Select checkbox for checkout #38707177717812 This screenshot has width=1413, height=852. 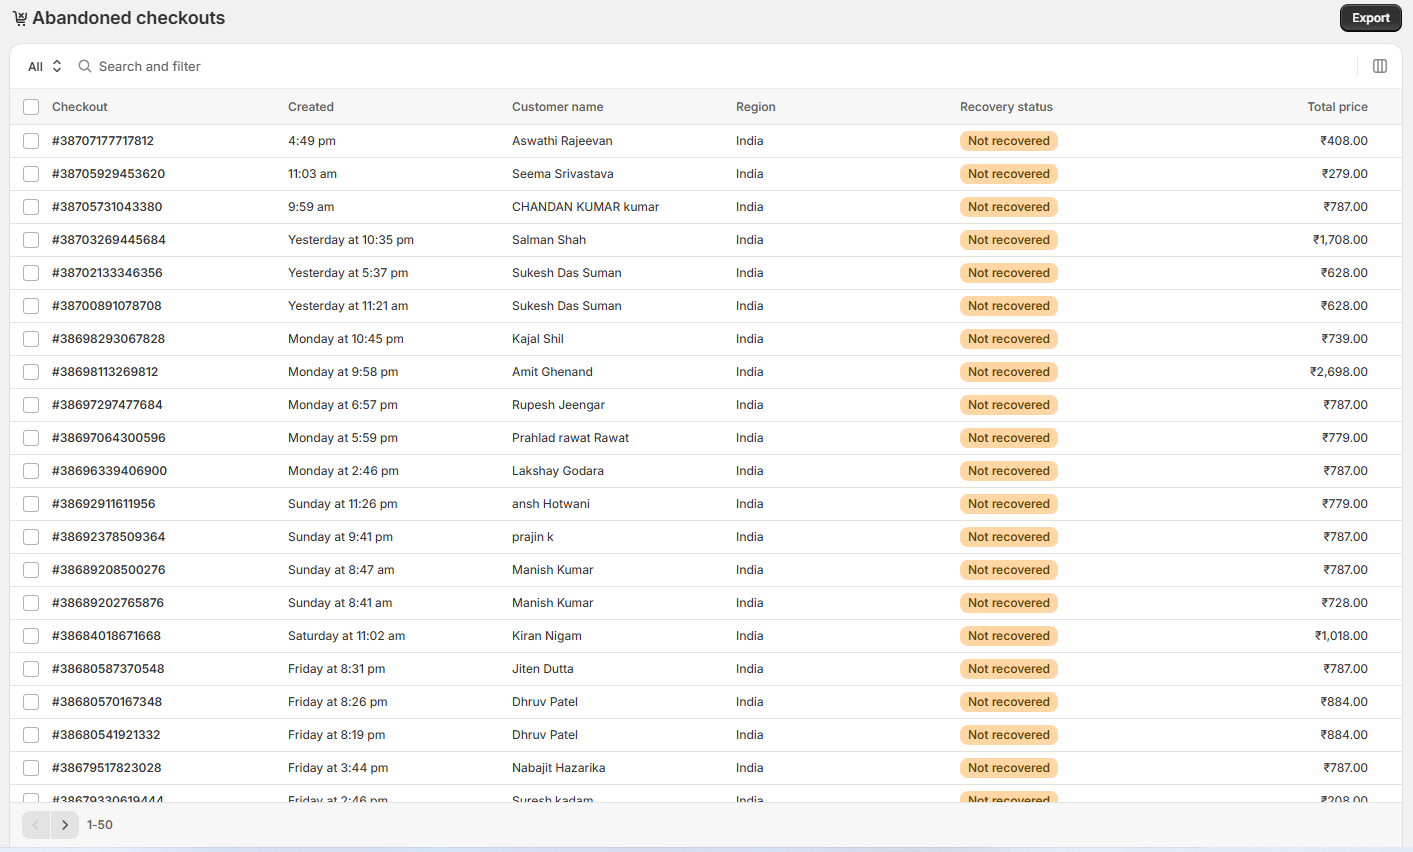(x=31, y=141)
